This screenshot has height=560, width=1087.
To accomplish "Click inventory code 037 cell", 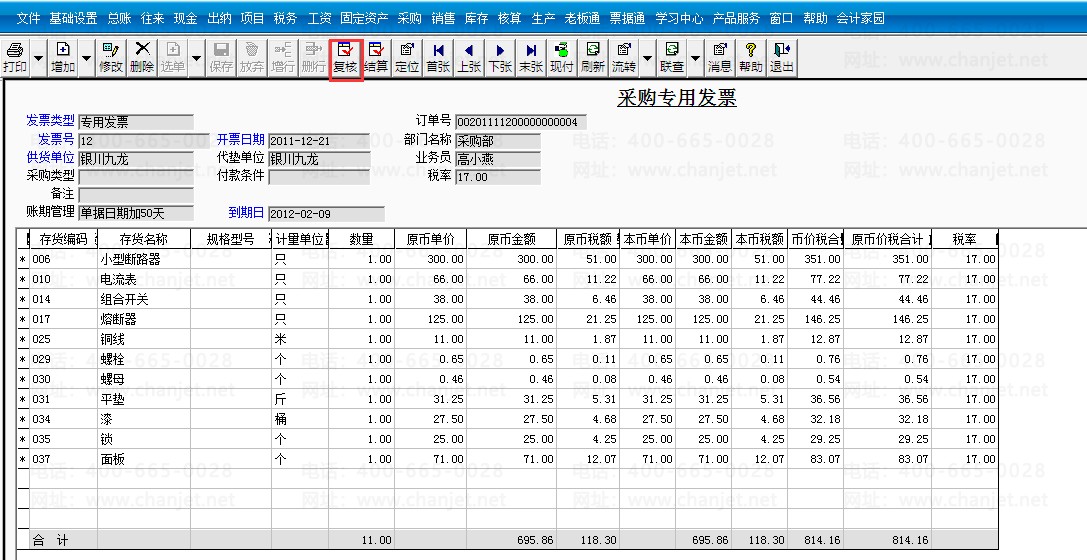I will pos(63,459).
